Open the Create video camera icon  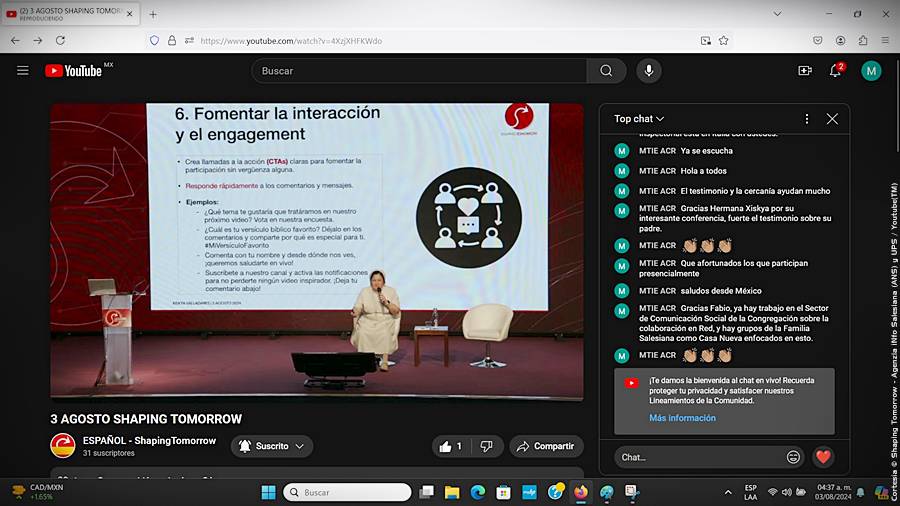pos(805,71)
